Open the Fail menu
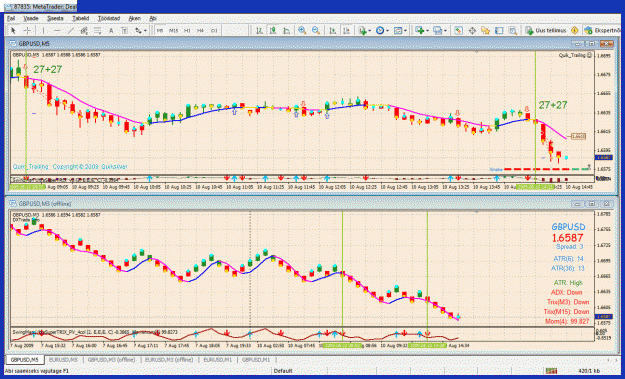This screenshot has height=379, width=625. (x=11, y=18)
